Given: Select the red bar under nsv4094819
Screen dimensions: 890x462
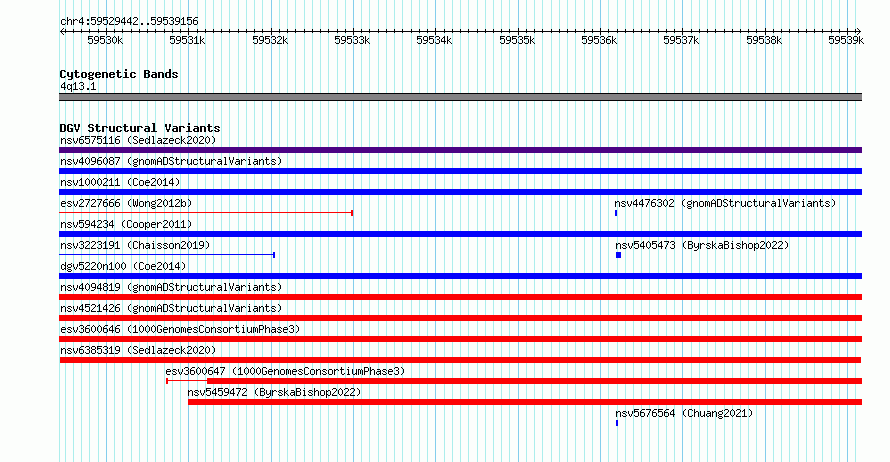Looking at the screenshot, I should [x=460, y=297].
